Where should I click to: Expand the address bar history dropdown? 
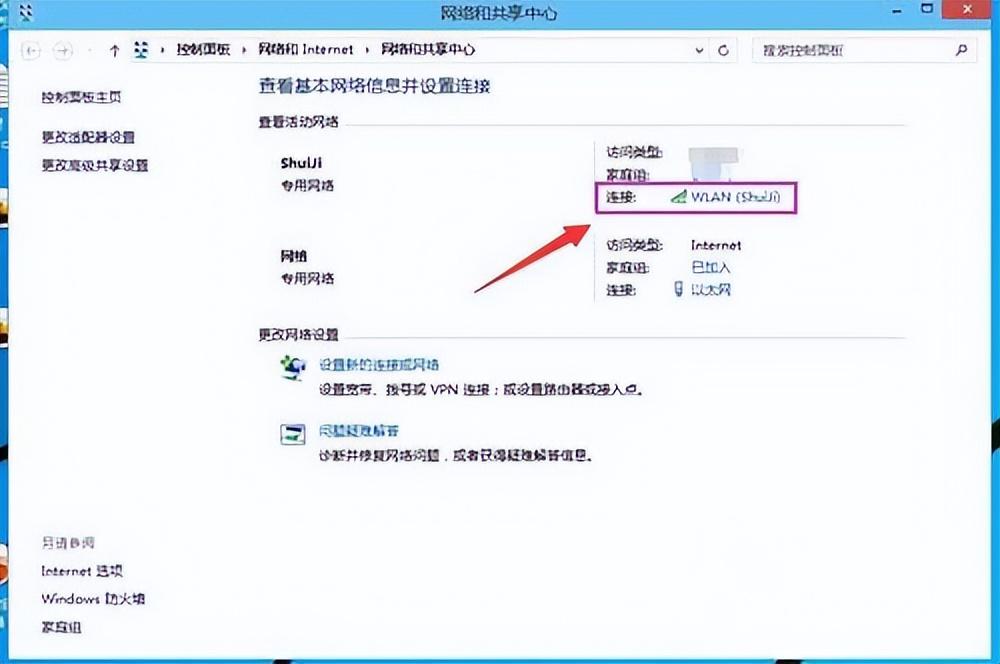(699, 49)
